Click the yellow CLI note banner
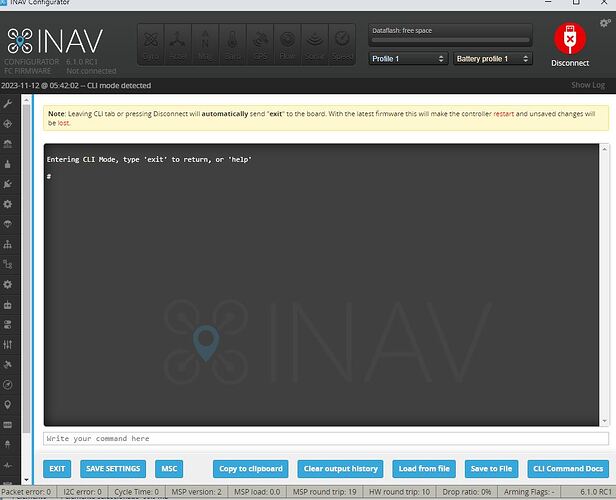616x500 pixels. pos(326,118)
